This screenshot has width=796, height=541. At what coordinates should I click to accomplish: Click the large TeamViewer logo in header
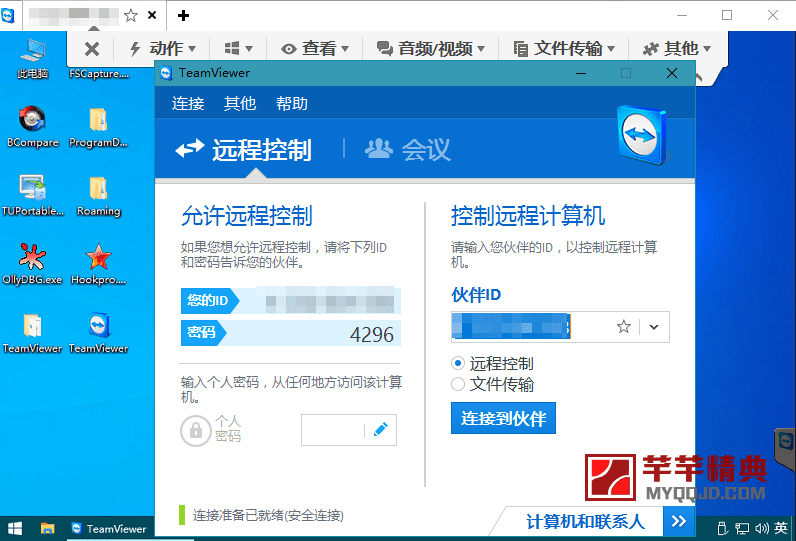tap(642, 135)
